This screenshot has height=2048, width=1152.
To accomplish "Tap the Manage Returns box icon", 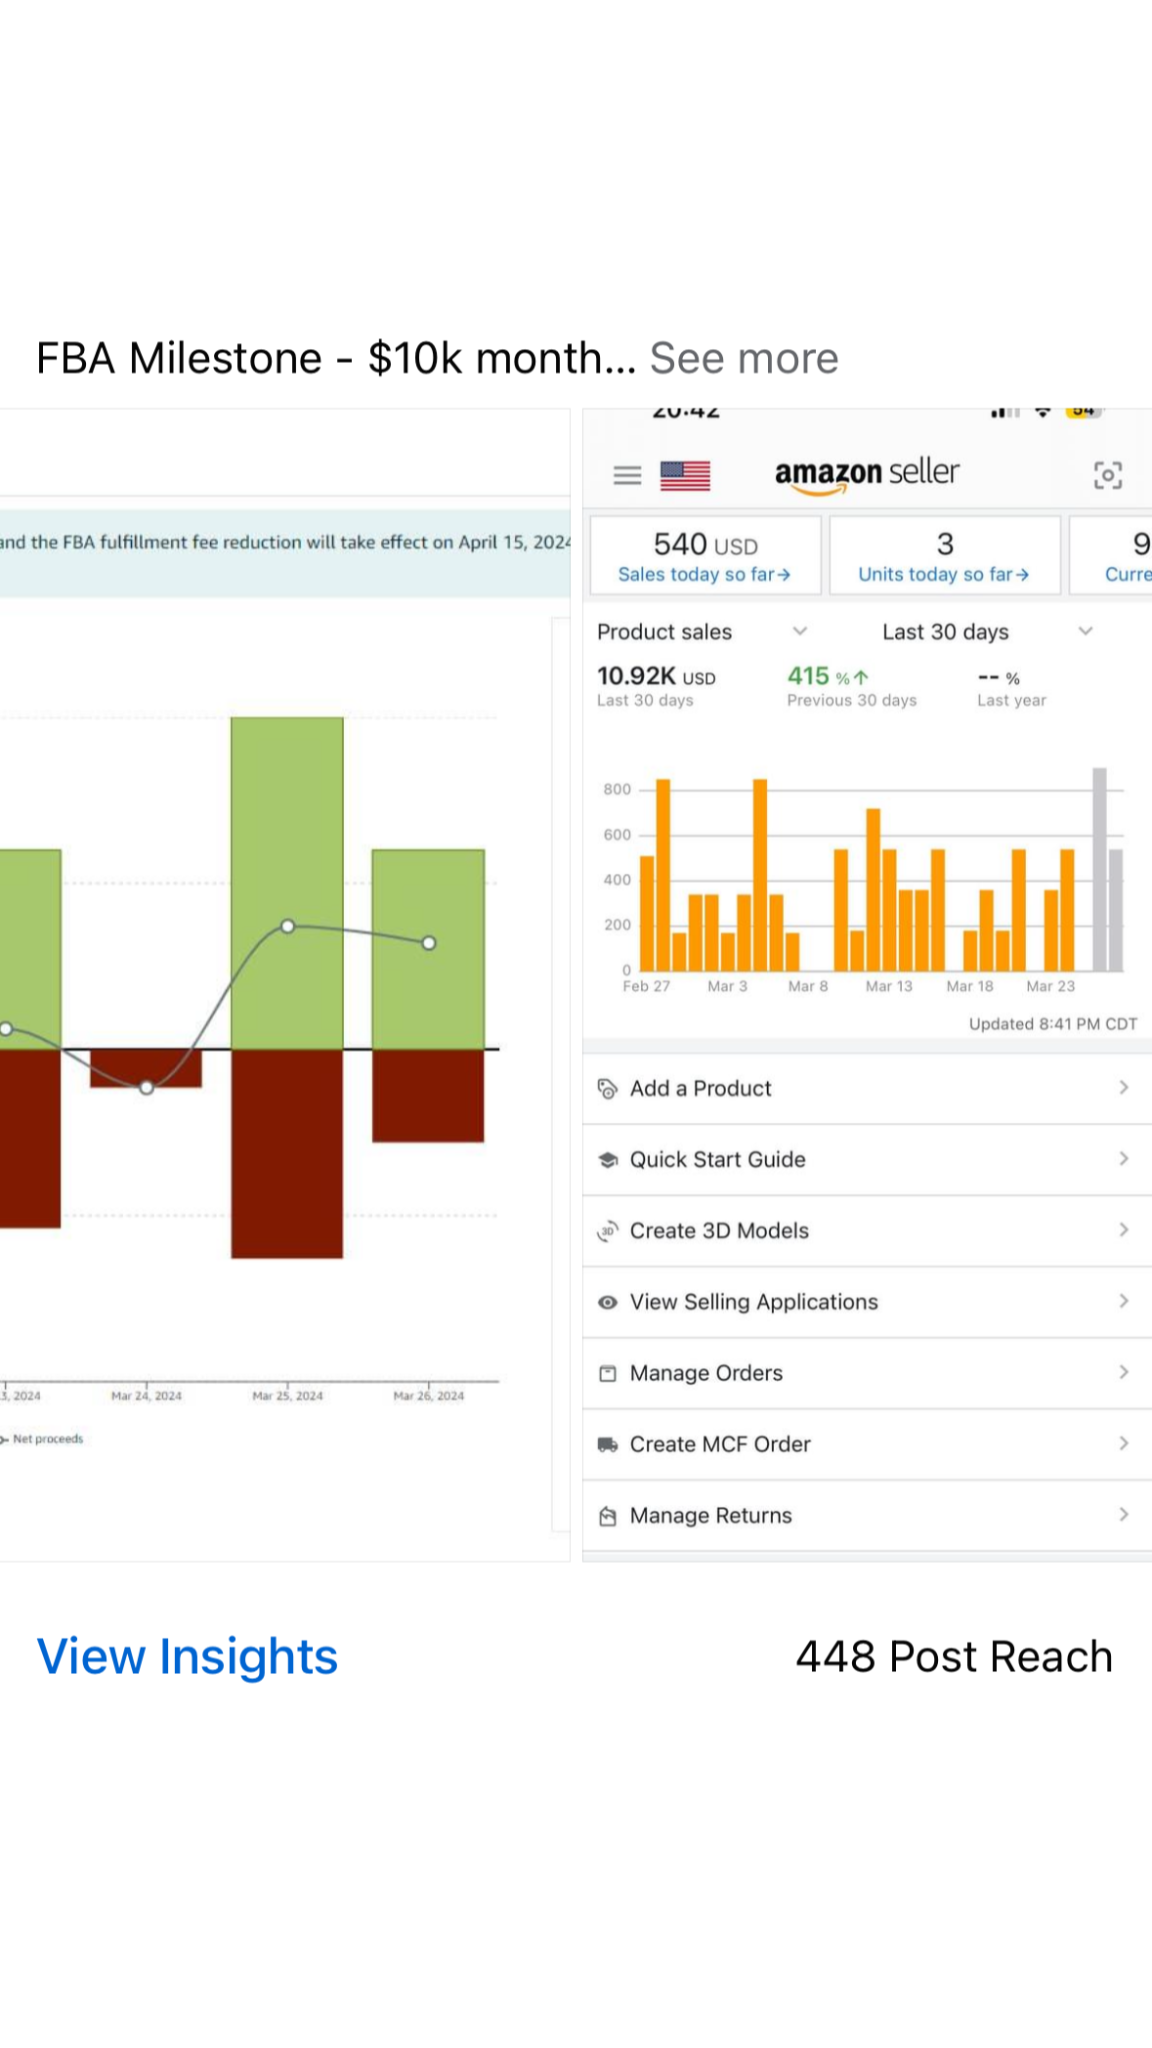I will pyautogui.click(x=607, y=1516).
